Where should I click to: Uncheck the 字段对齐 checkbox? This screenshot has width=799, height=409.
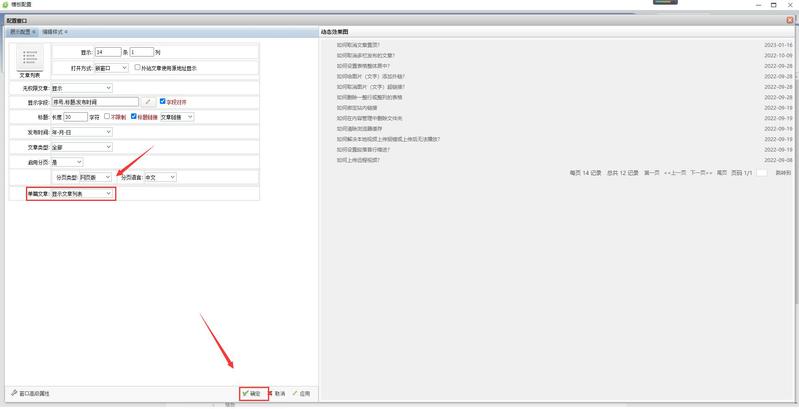tap(162, 101)
